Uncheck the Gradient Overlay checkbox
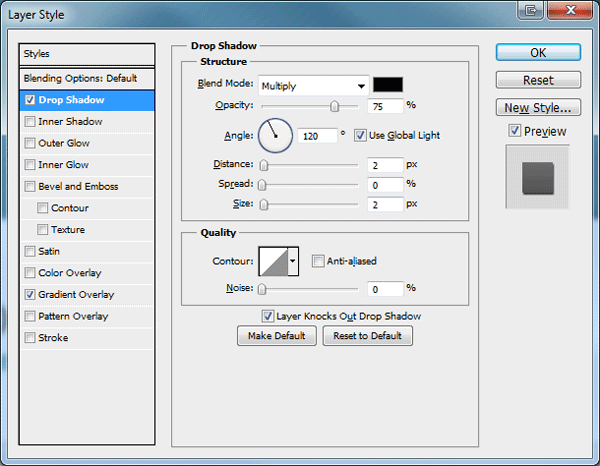 tap(30, 295)
